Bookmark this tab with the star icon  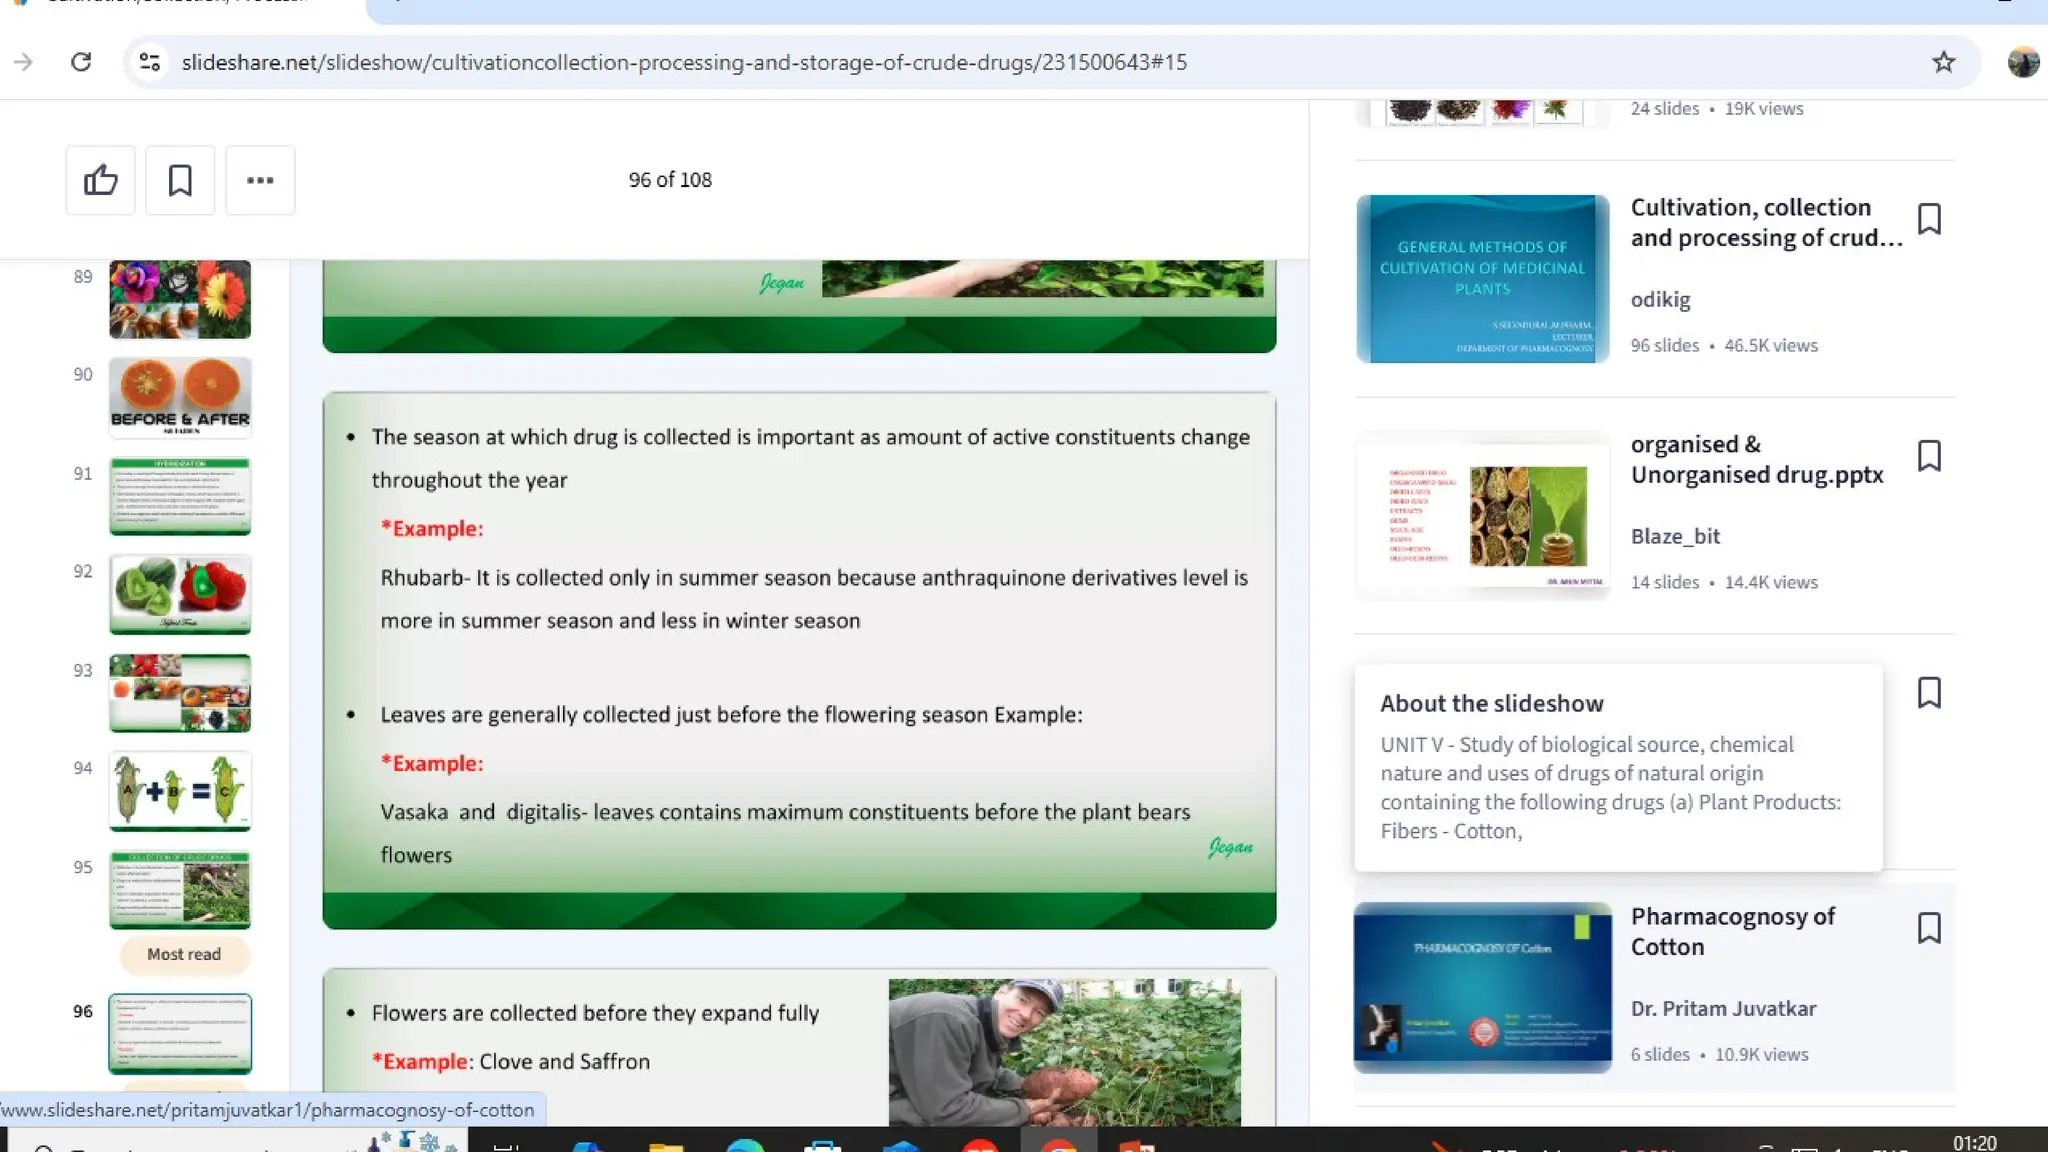point(1943,62)
